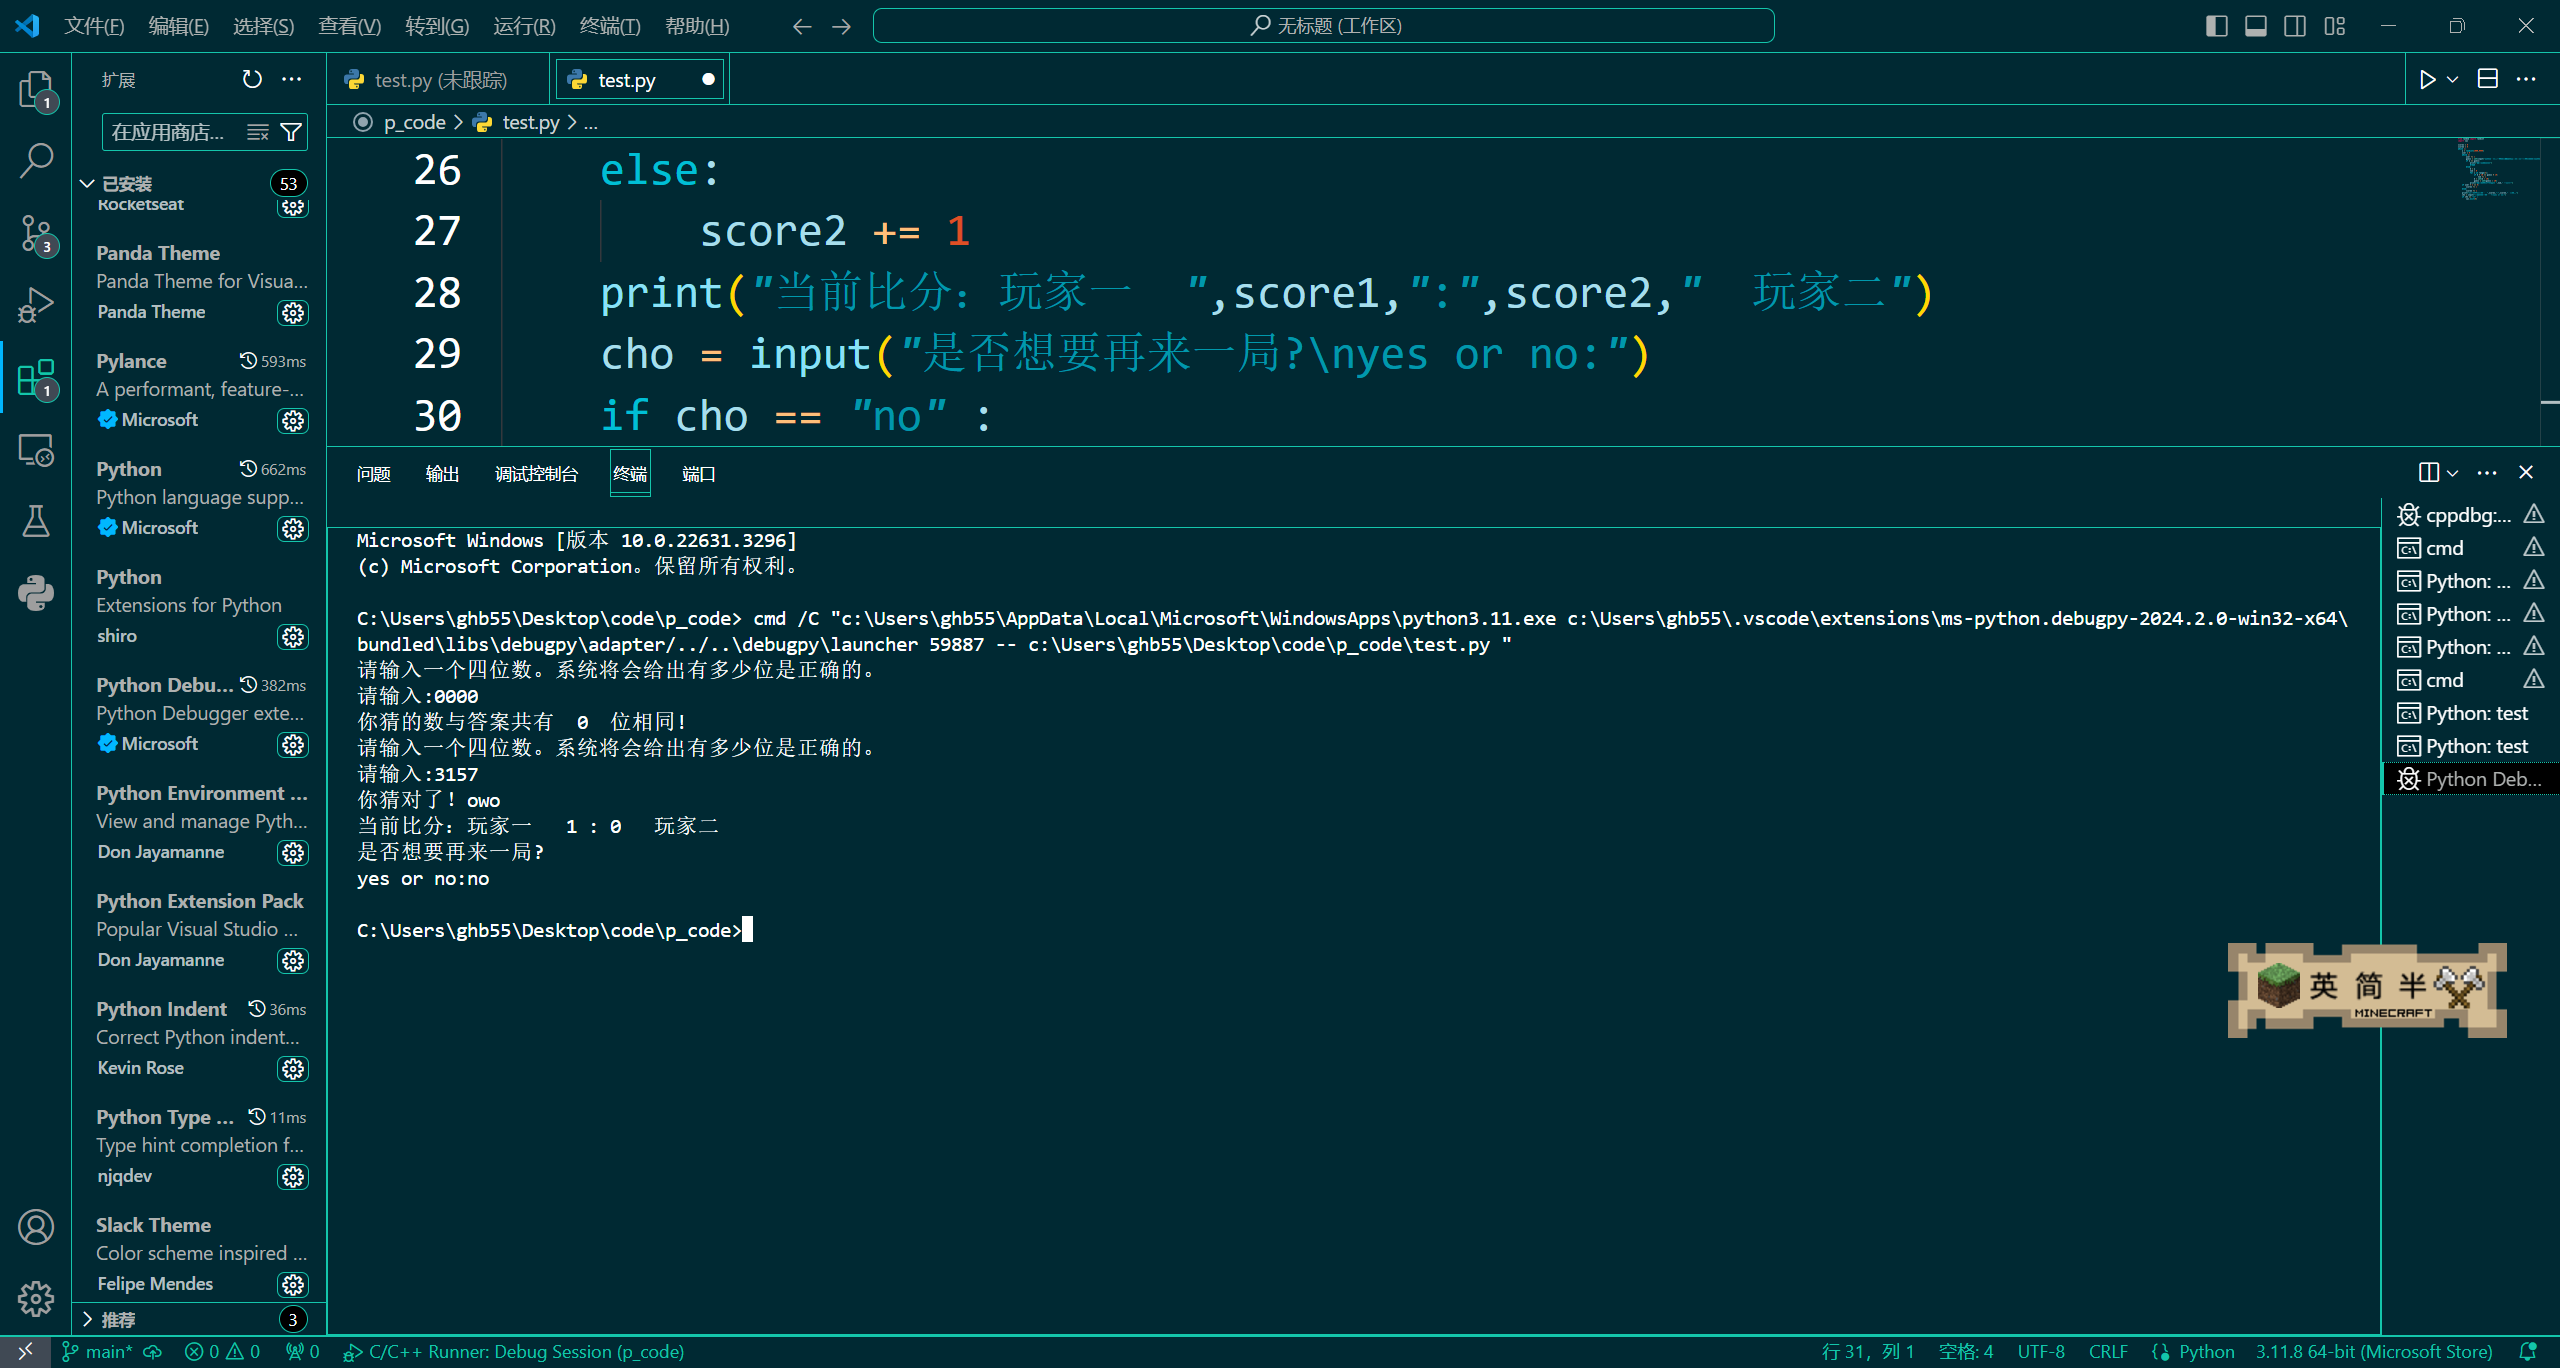
Task: Open Run and Debug view icon
Action: pos(36,305)
